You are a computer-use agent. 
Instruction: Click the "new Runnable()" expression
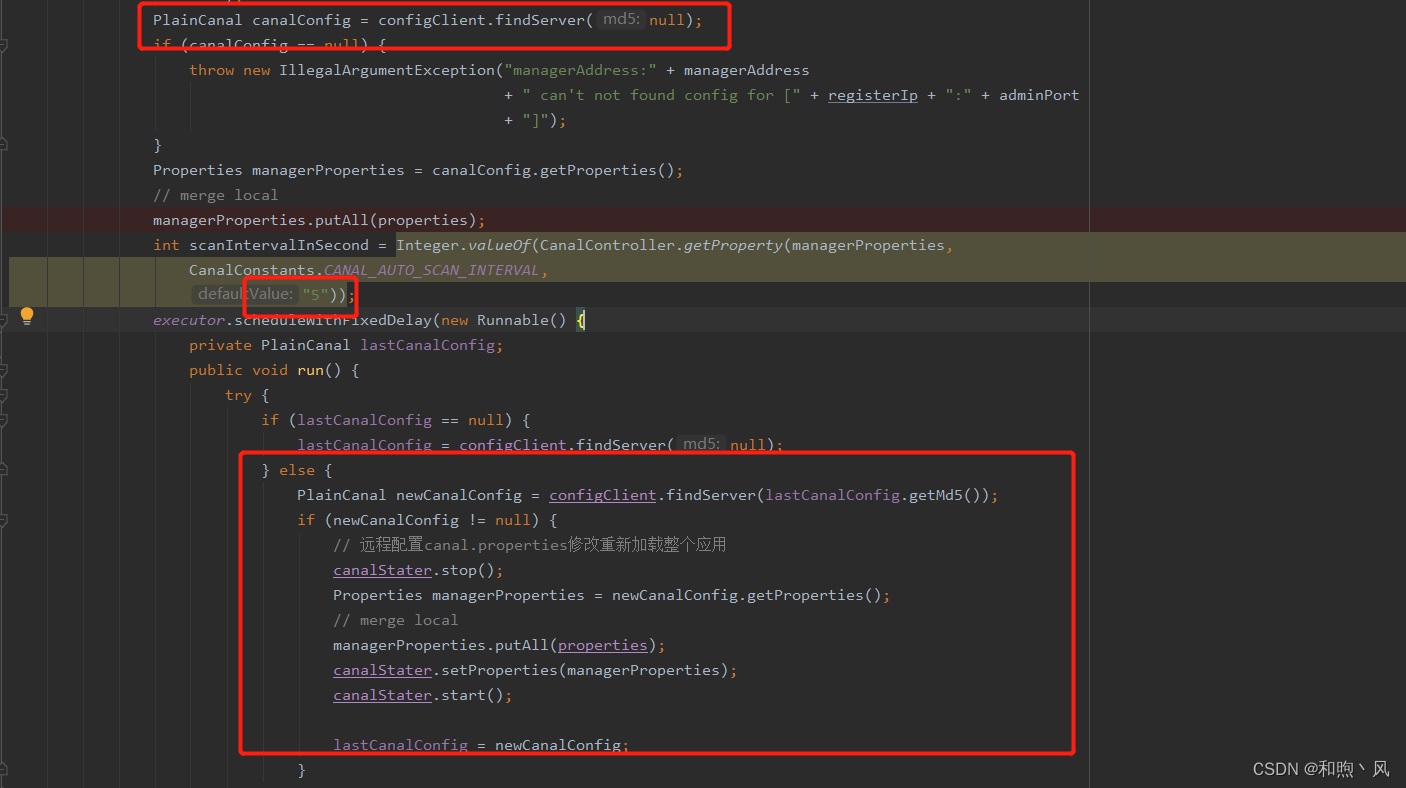(504, 319)
